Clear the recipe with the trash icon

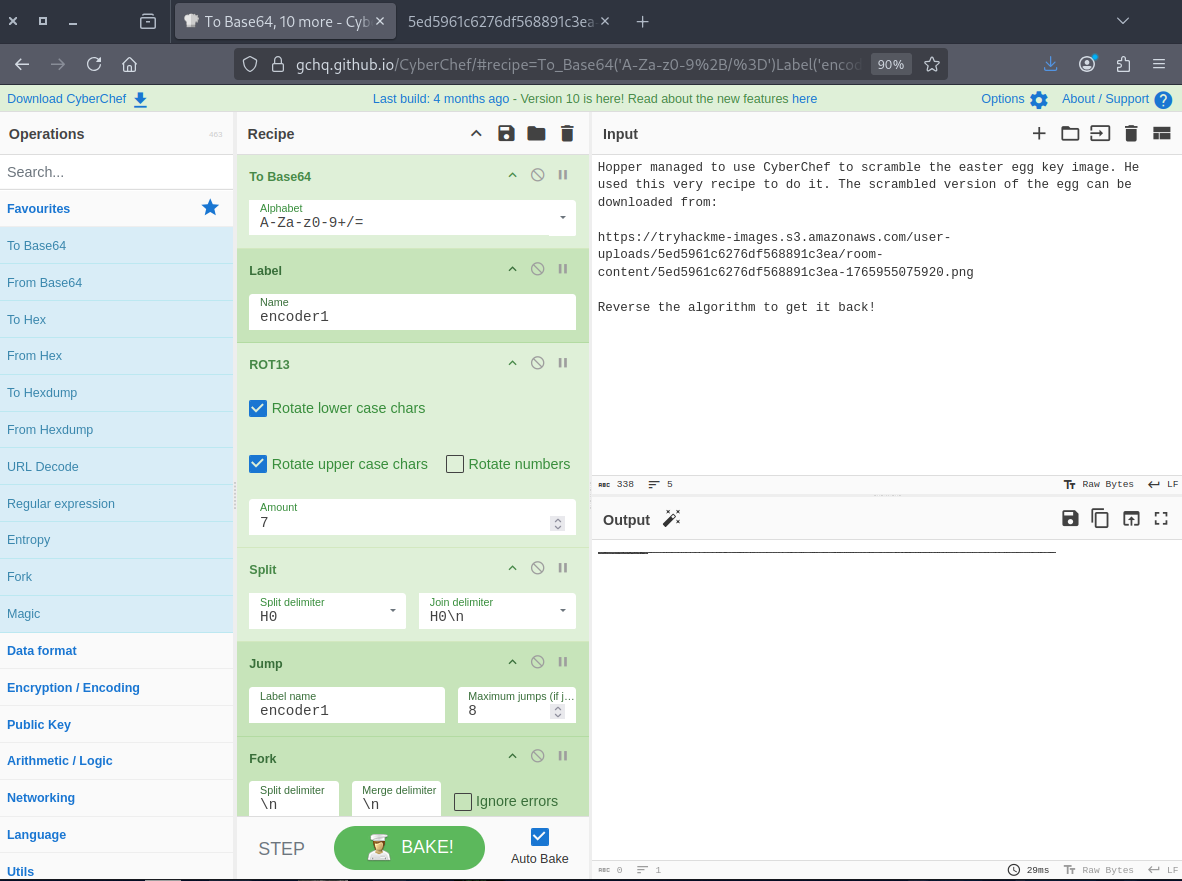(567, 134)
